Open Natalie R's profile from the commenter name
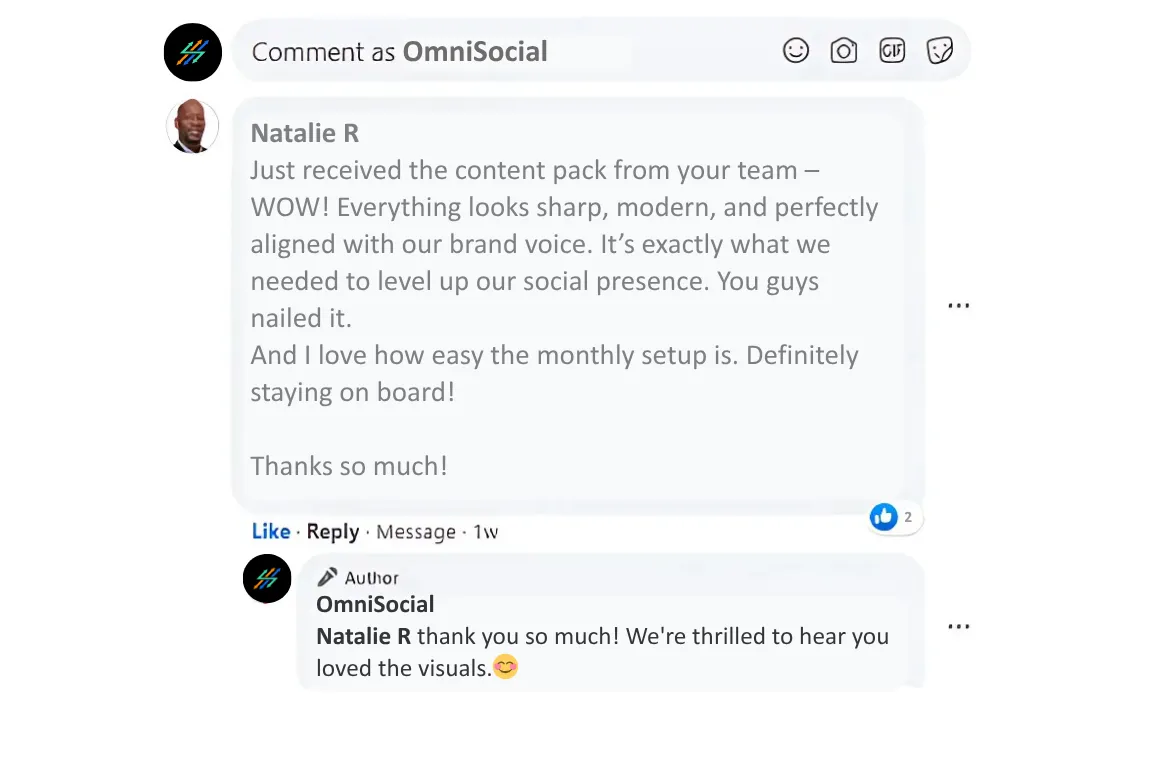 pyautogui.click(x=304, y=133)
